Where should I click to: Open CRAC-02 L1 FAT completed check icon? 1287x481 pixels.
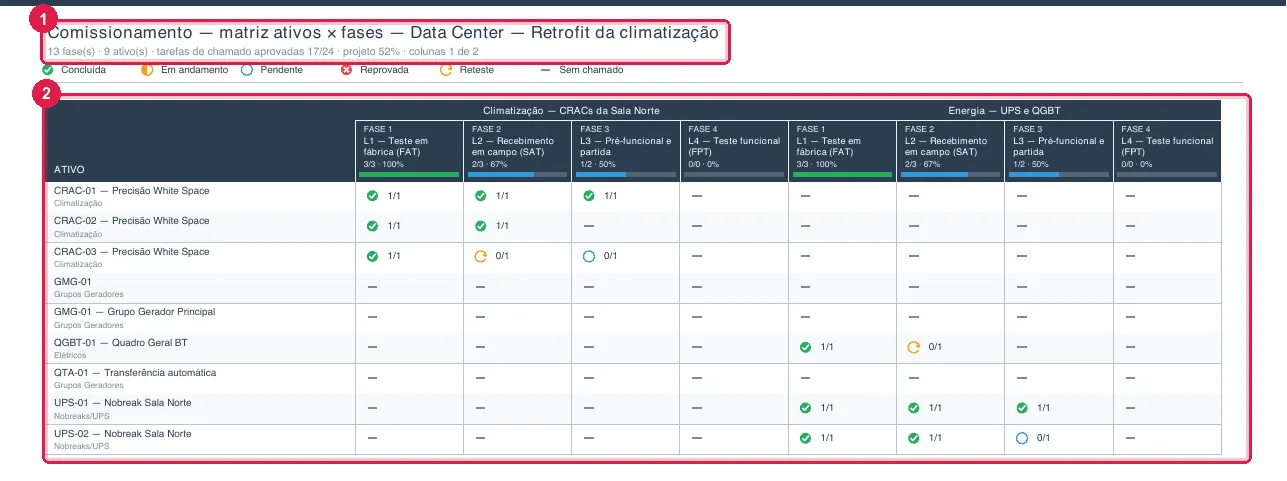[373, 226]
